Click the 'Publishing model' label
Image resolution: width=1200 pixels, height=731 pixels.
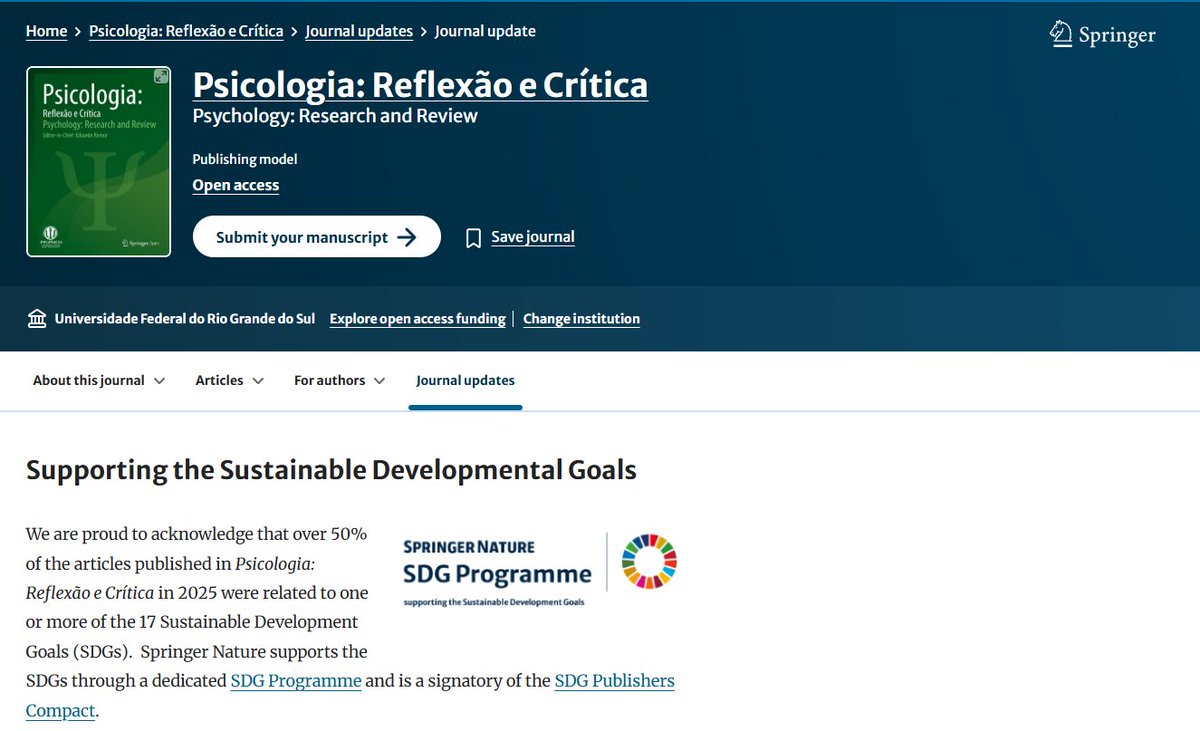point(245,159)
